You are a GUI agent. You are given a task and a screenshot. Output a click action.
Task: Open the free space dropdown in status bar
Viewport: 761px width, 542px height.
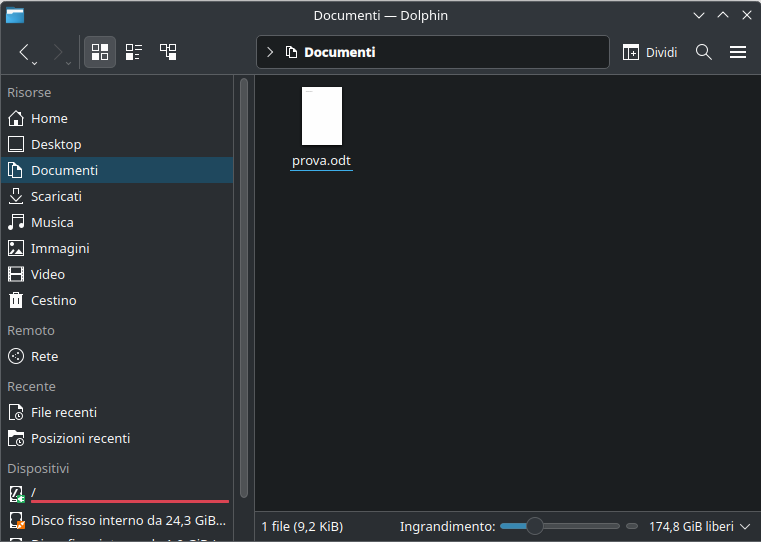700,526
